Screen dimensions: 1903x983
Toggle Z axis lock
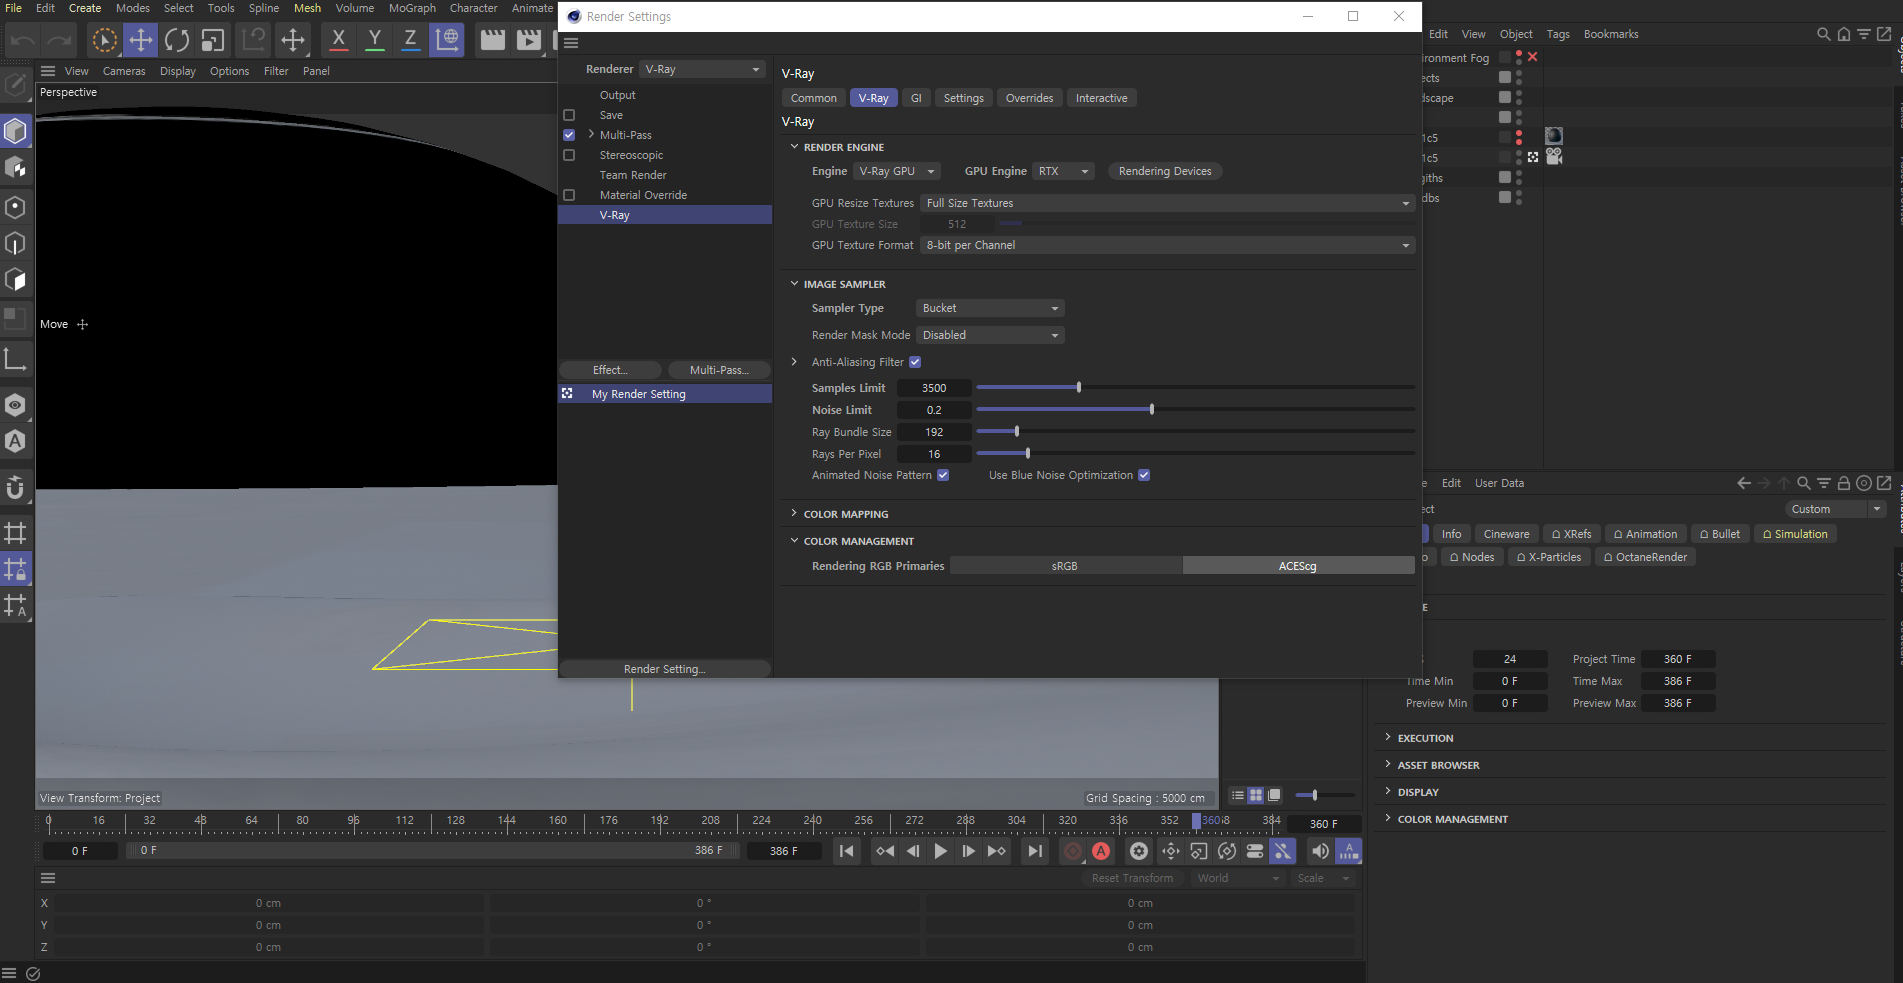click(410, 40)
